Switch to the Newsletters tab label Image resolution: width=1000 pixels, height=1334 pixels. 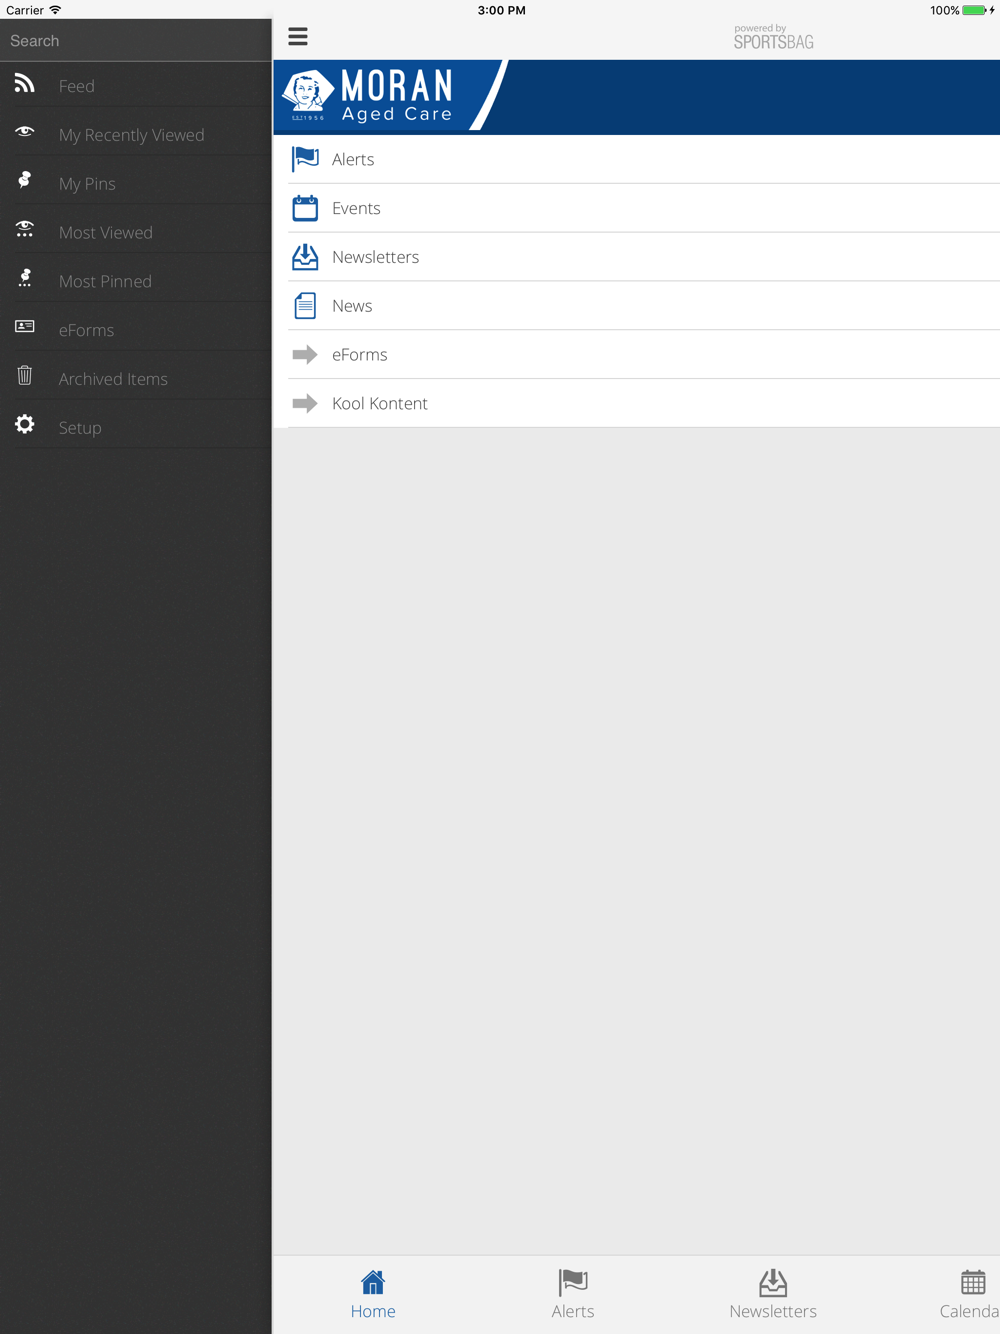pyautogui.click(x=773, y=1311)
